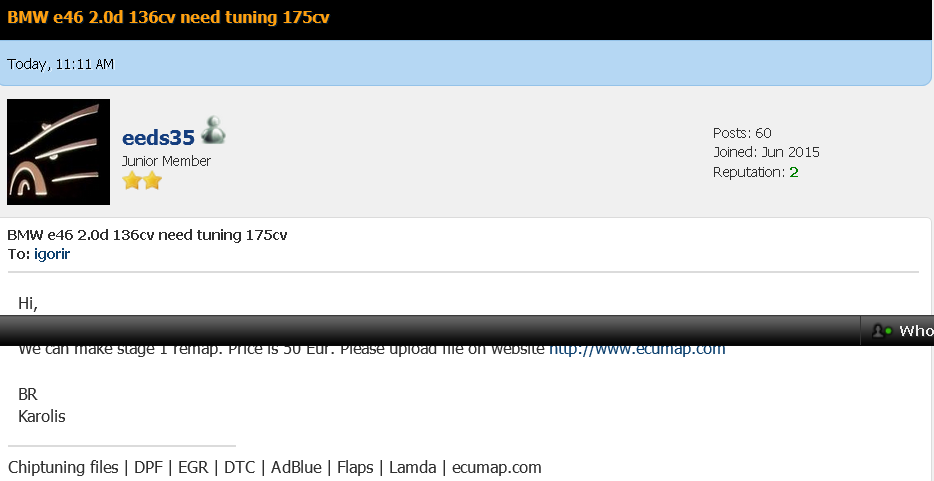Open the eeds35 profile link
This screenshot has height=481, width=934.
click(x=158, y=138)
